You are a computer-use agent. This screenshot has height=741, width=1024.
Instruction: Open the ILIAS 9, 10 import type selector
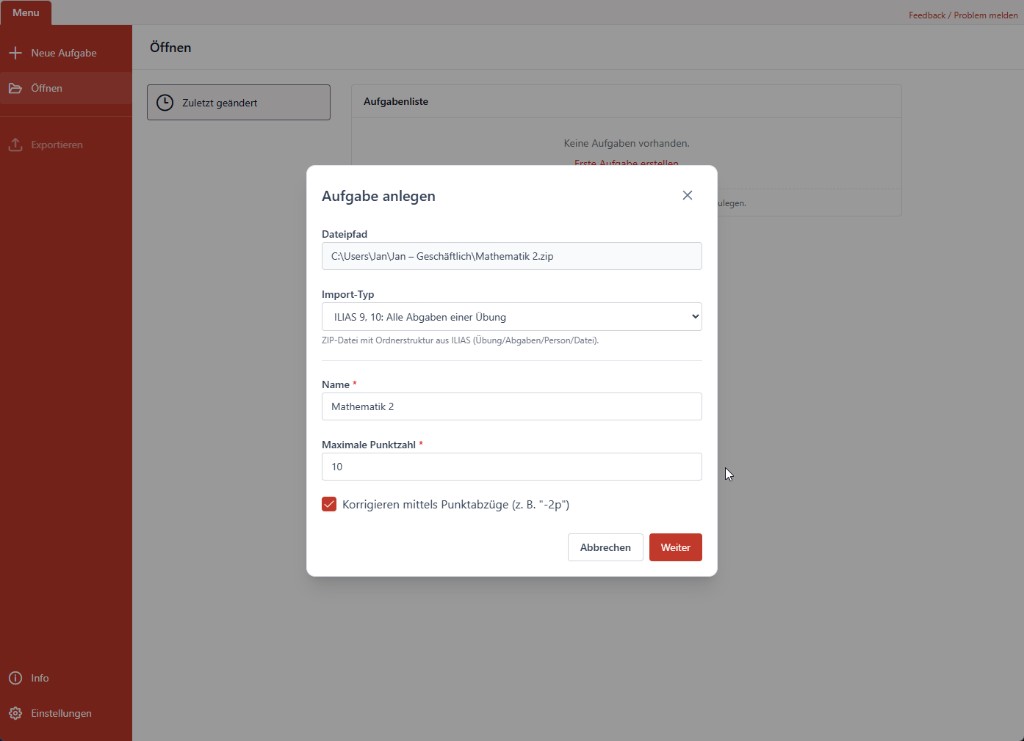[511, 317]
